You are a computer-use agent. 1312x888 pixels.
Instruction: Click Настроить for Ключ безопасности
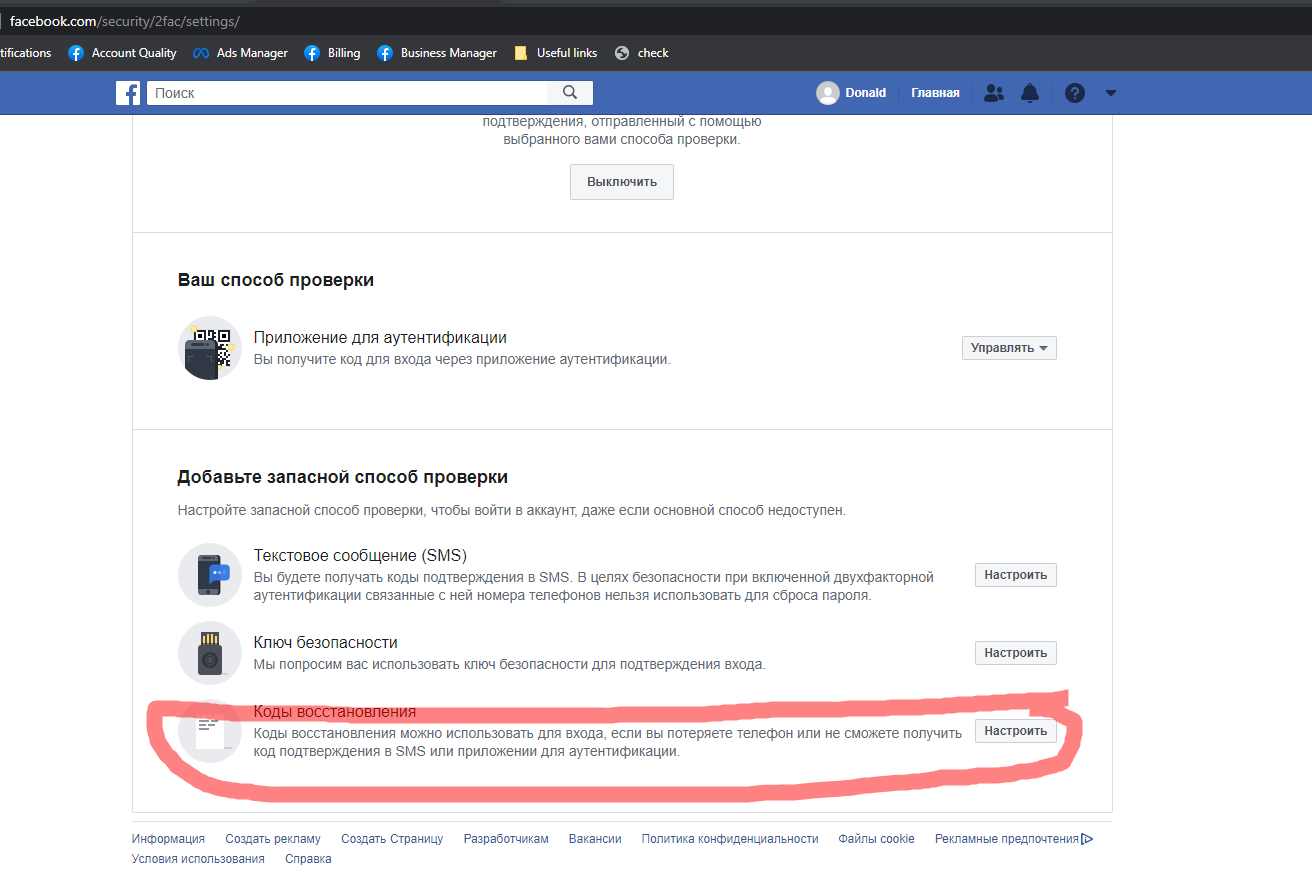click(1015, 653)
